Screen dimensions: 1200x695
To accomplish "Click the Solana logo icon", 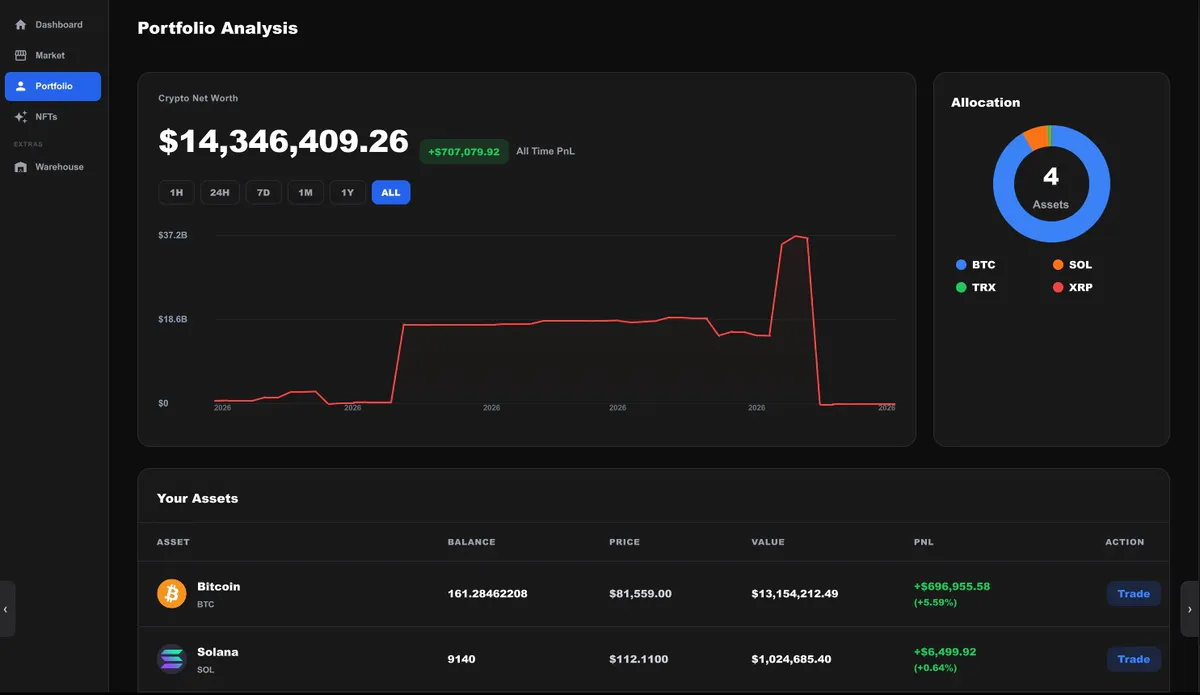I will click(x=172, y=659).
